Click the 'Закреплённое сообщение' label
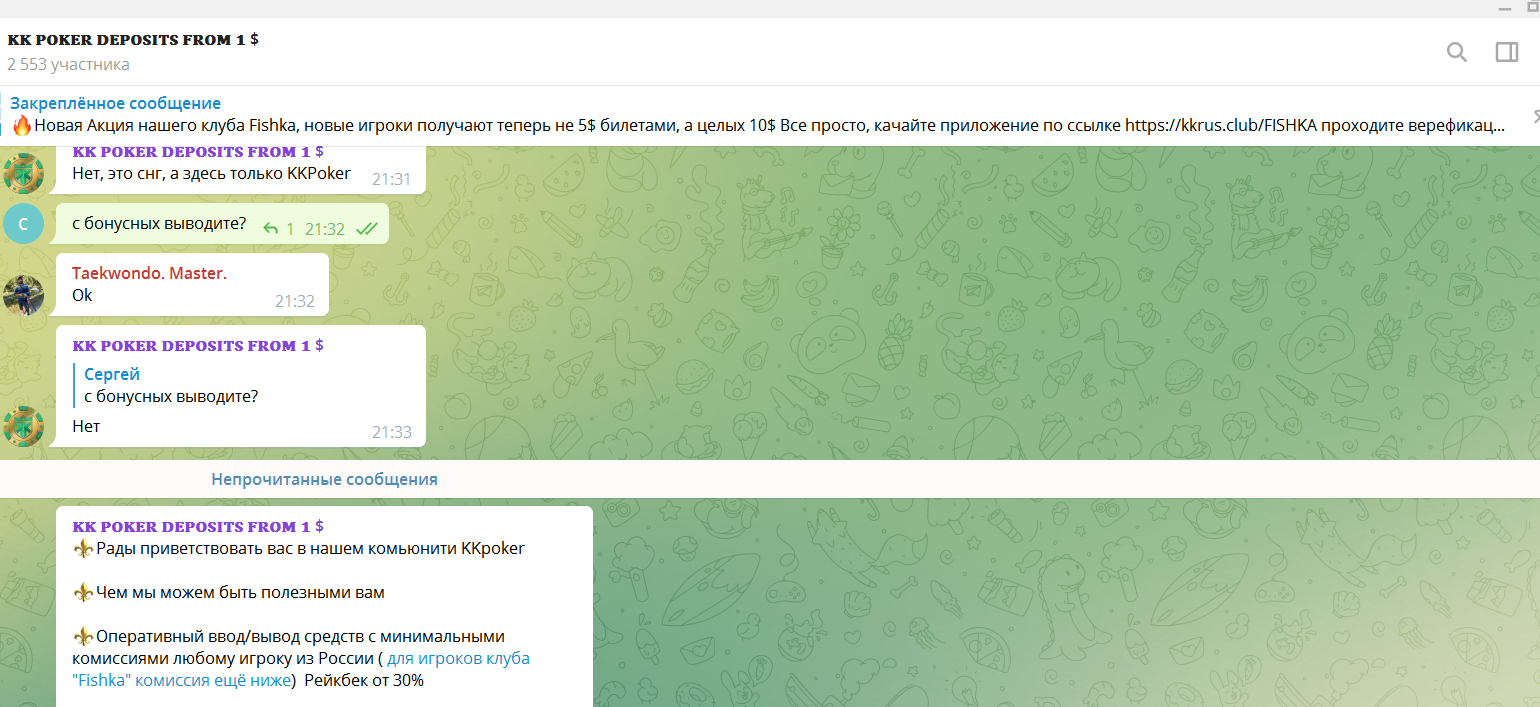Screen dimensions: 1540x707 point(116,103)
